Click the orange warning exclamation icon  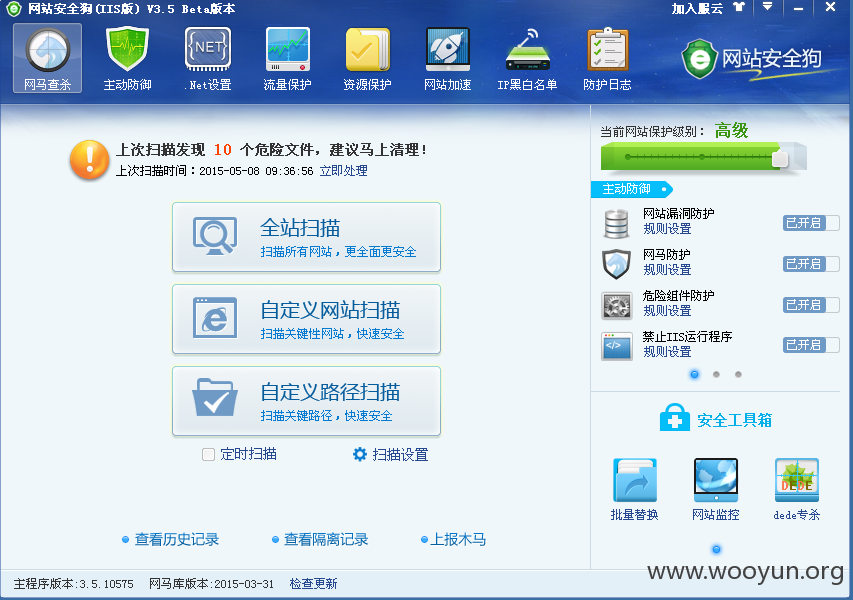(90, 160)
